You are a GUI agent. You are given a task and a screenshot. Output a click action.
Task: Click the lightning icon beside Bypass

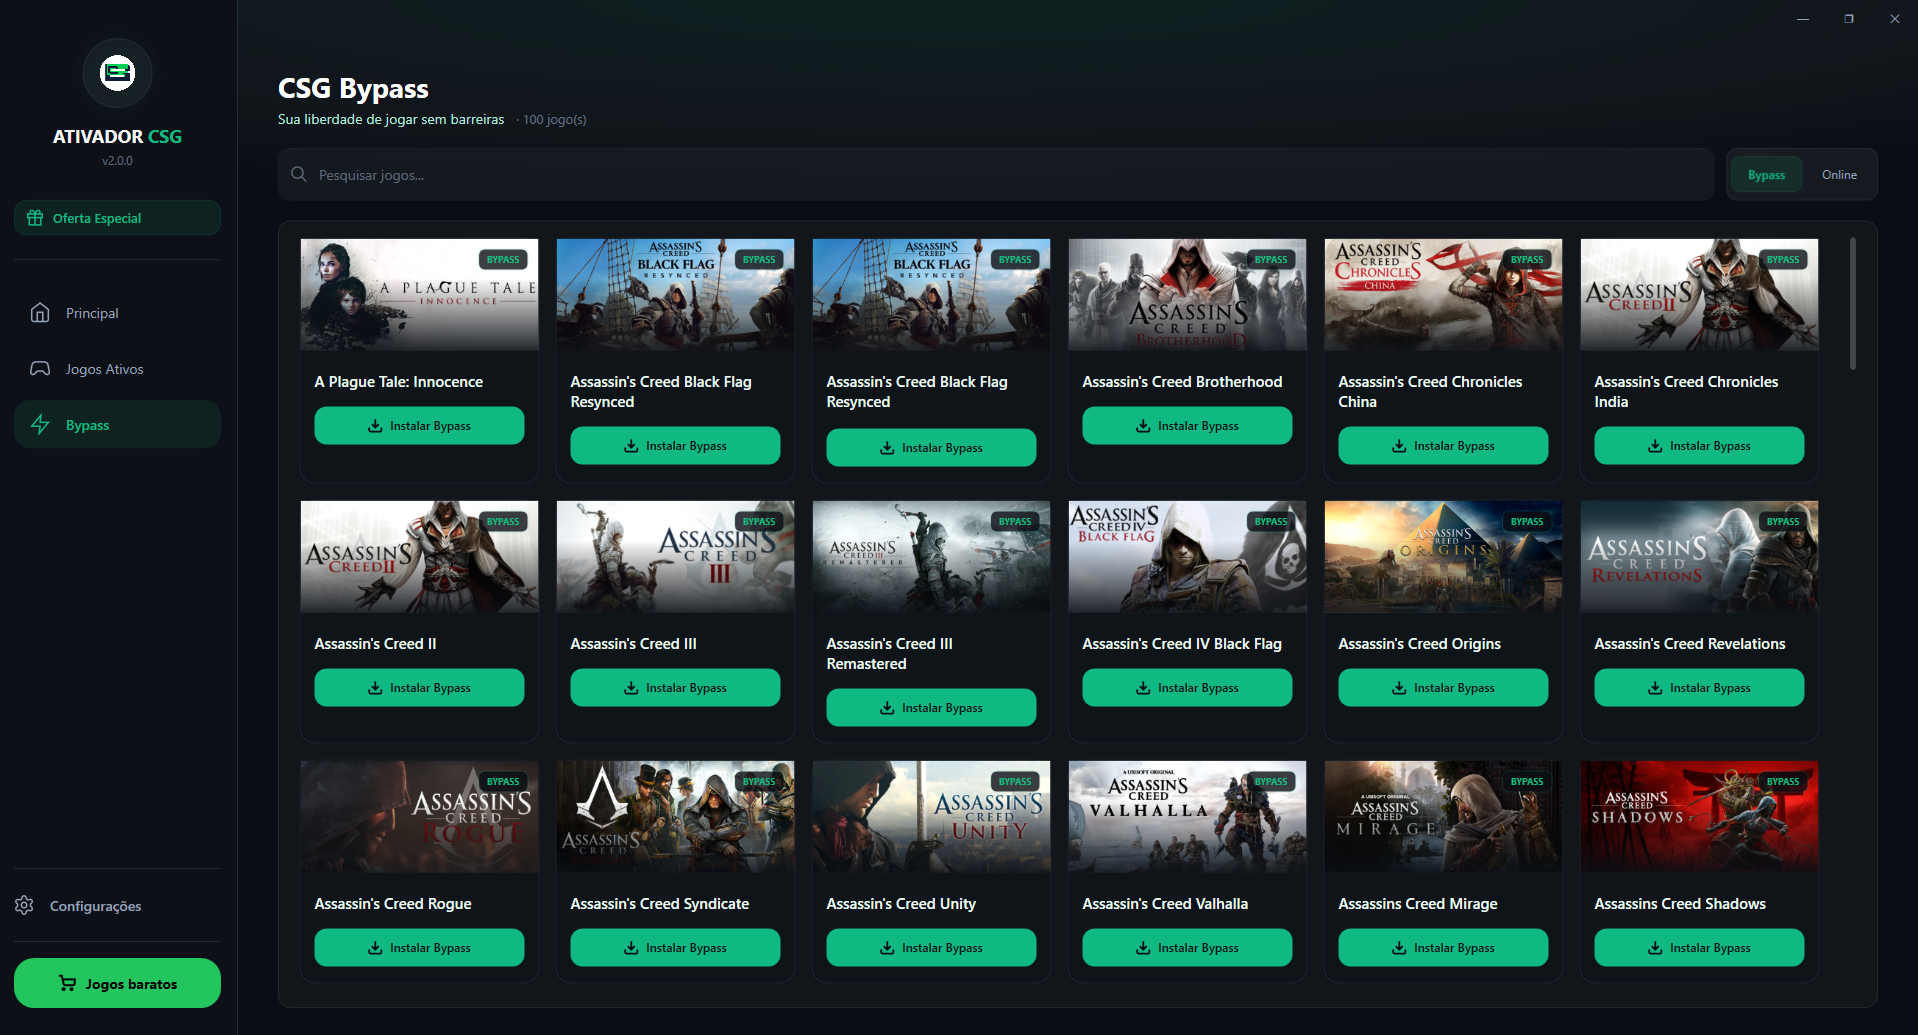point(40,425)
